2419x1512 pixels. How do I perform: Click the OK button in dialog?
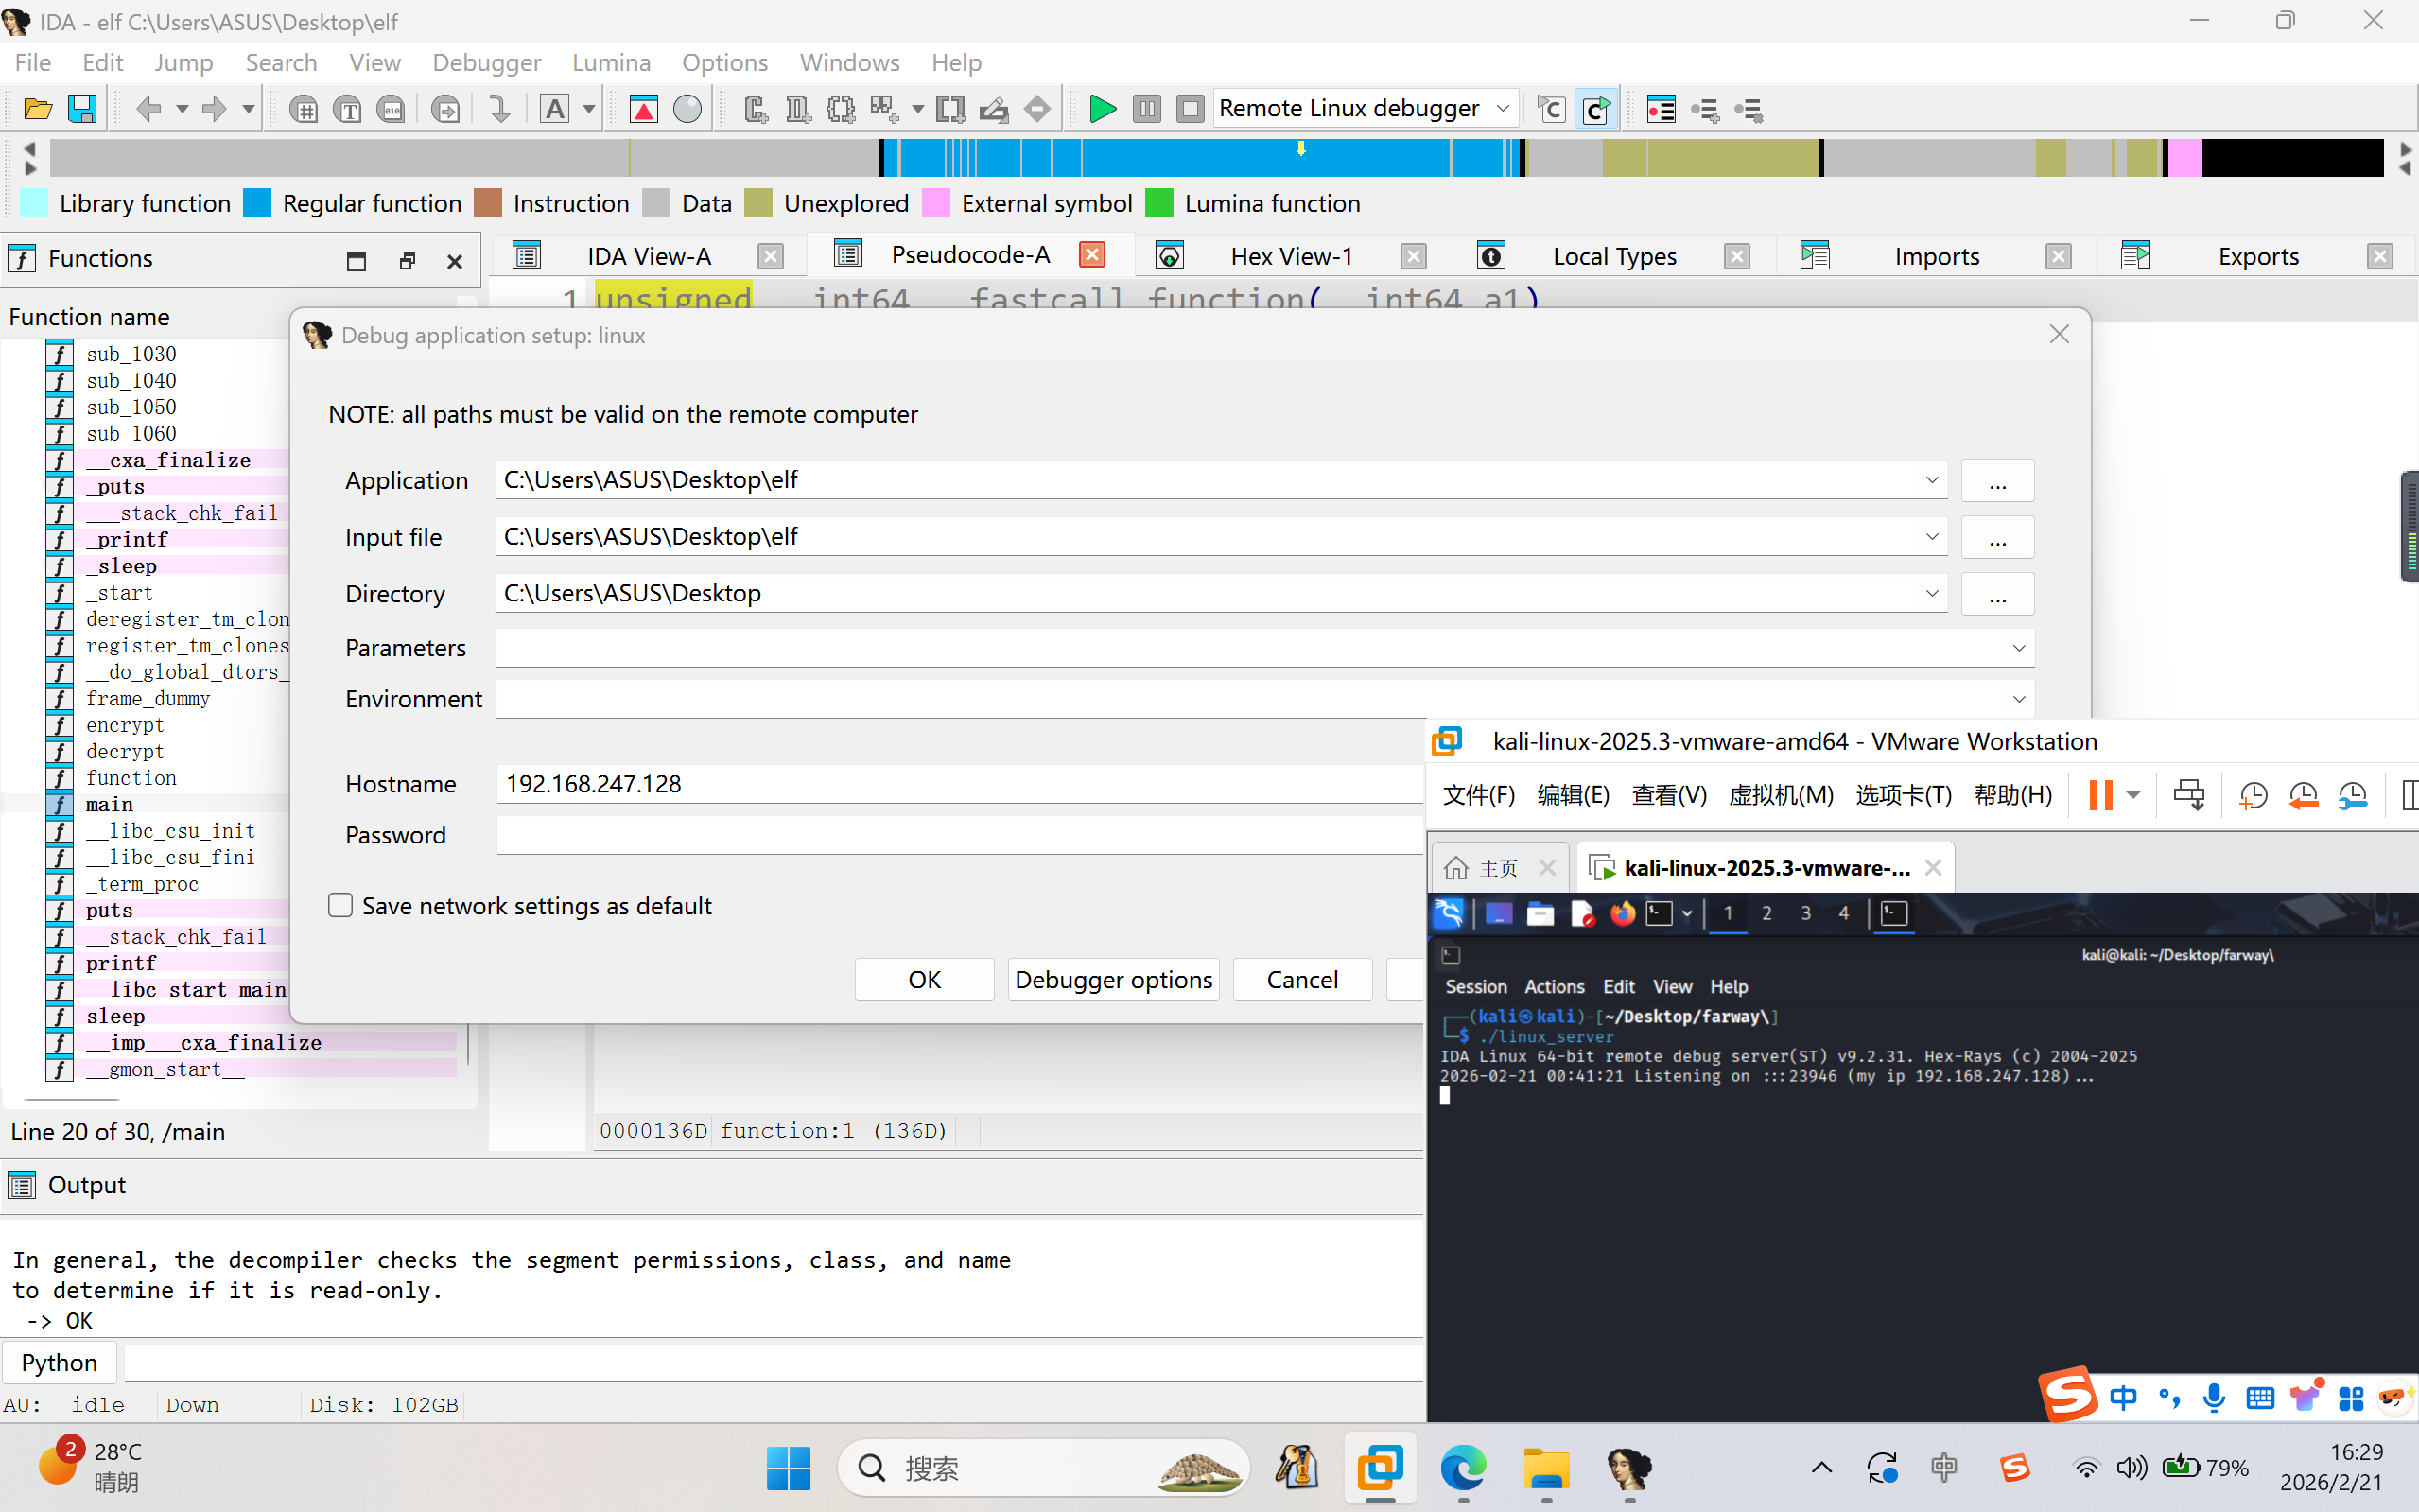[x=923, y=979]
